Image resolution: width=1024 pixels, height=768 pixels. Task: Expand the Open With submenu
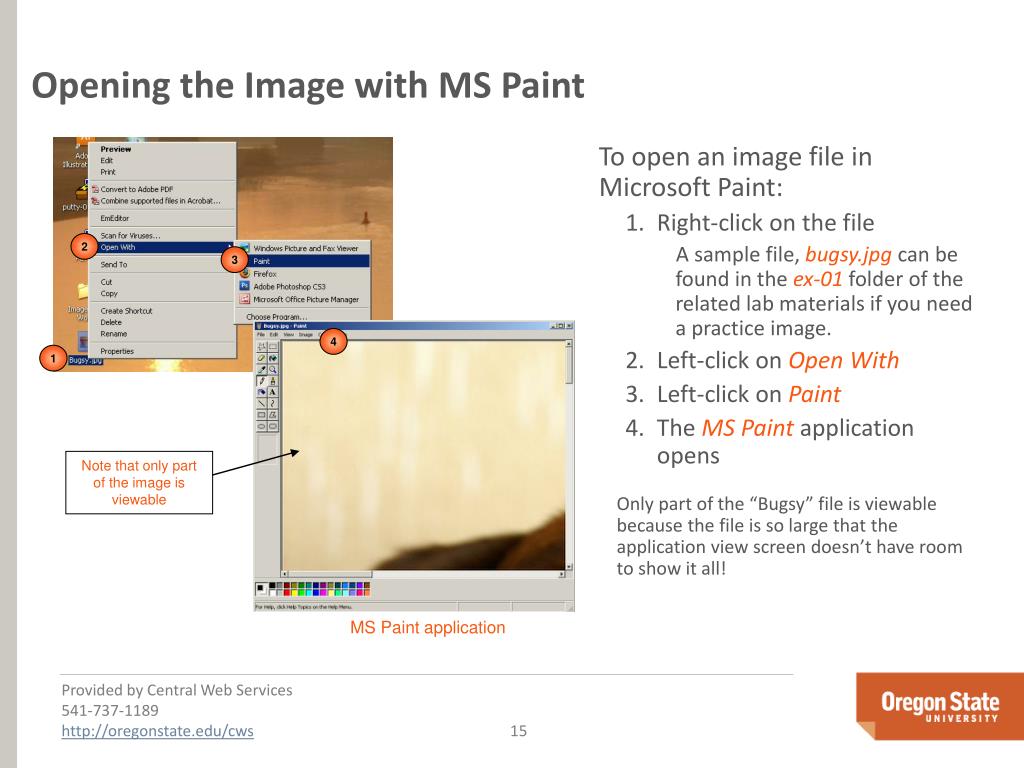(x=162, y=248)
